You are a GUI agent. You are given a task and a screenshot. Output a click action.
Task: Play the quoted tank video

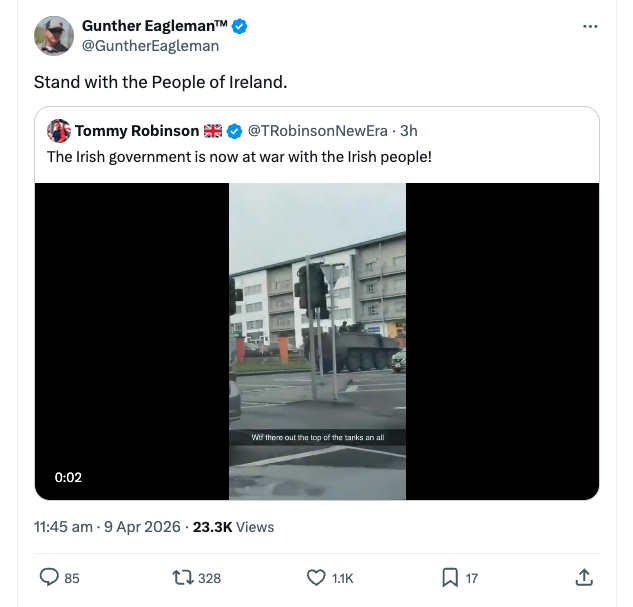[317, 341]
